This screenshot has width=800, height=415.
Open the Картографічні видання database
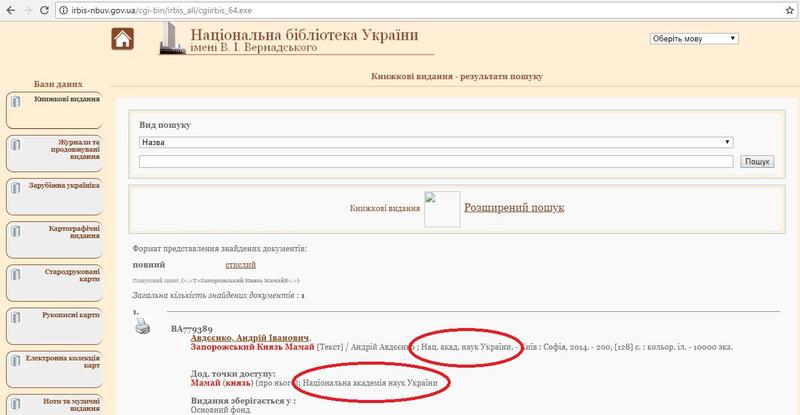click(54, 240)
